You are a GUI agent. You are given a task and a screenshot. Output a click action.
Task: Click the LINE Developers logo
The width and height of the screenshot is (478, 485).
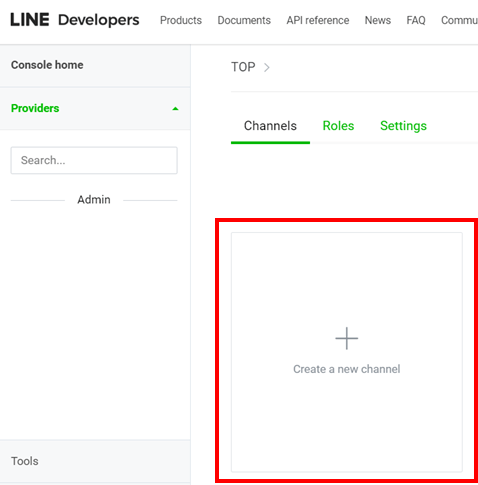tap(75, 20)
